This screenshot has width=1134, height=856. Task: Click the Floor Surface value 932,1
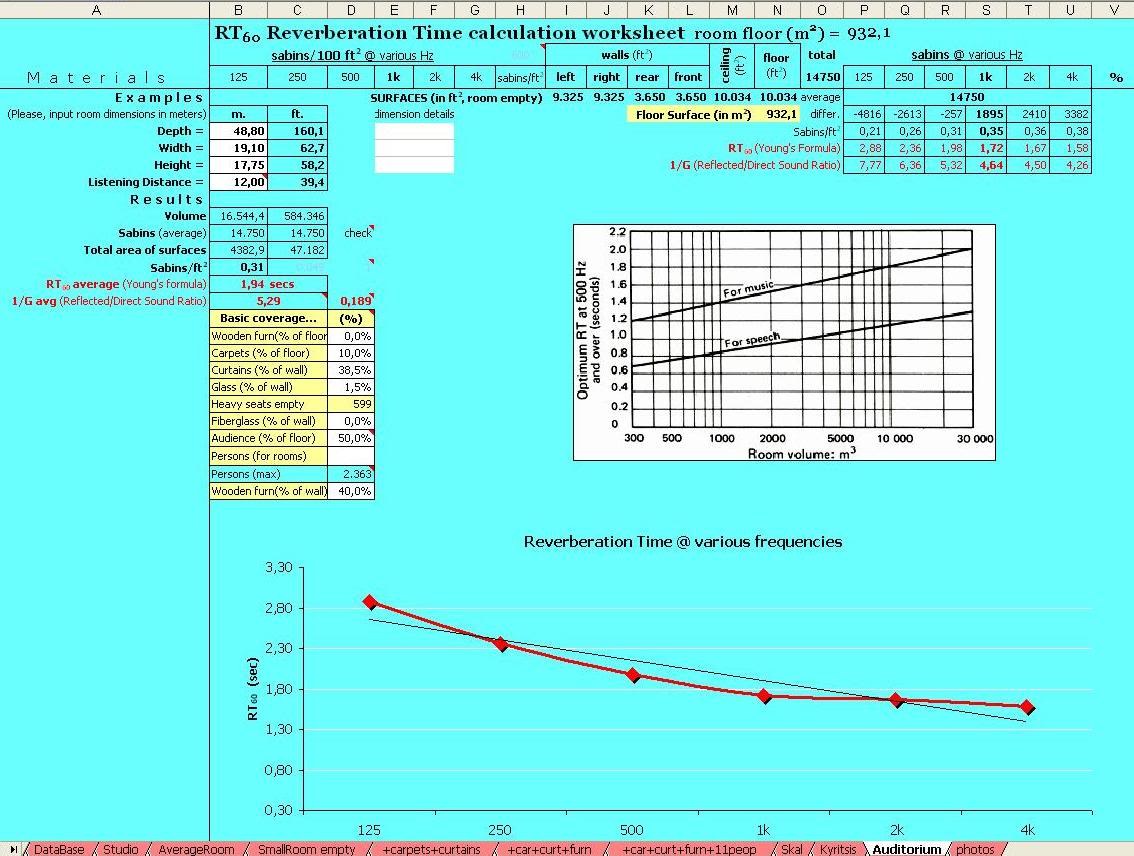(777, 114)
